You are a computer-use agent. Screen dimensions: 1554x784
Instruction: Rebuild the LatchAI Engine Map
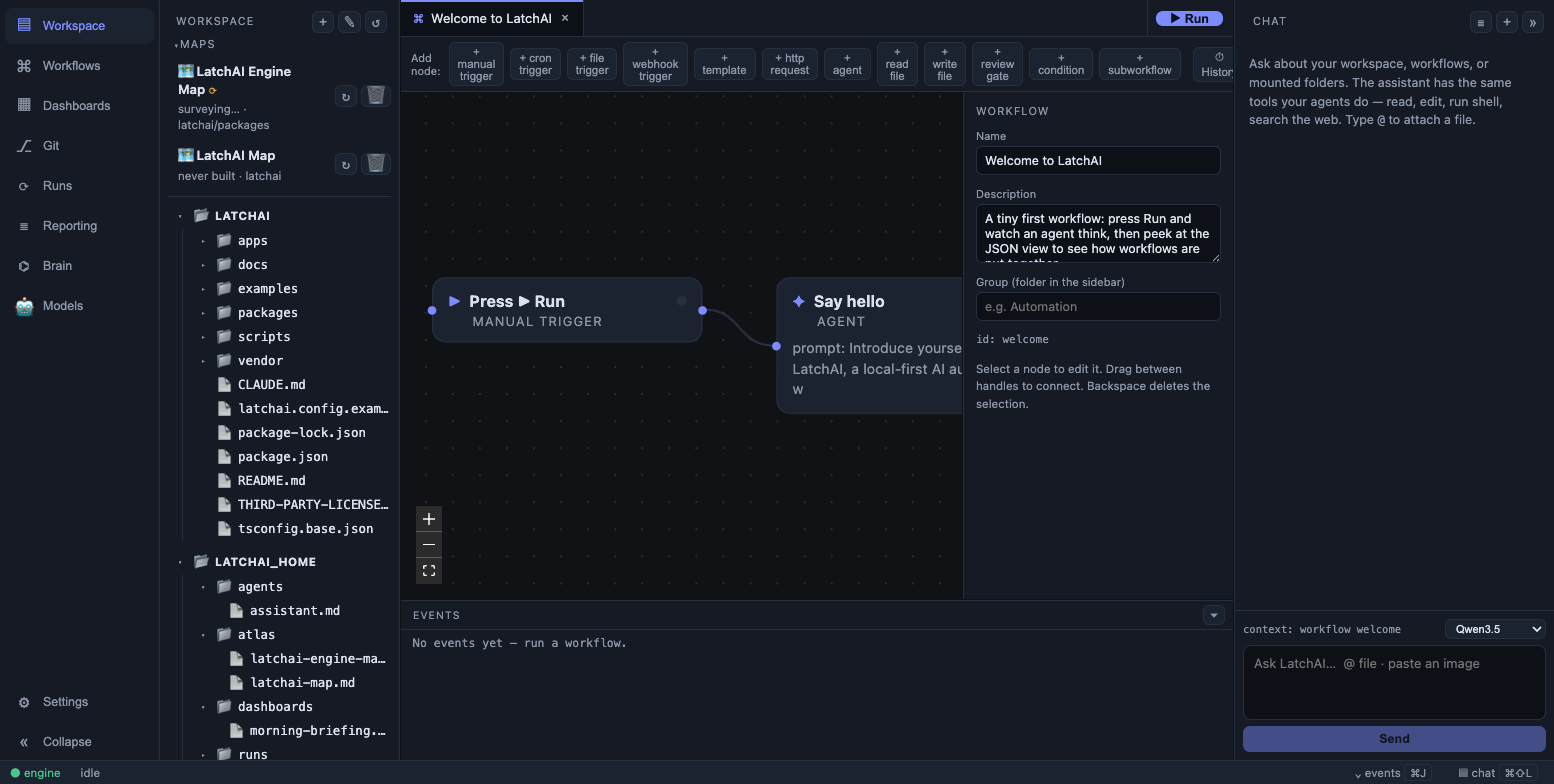pos(346,97)
